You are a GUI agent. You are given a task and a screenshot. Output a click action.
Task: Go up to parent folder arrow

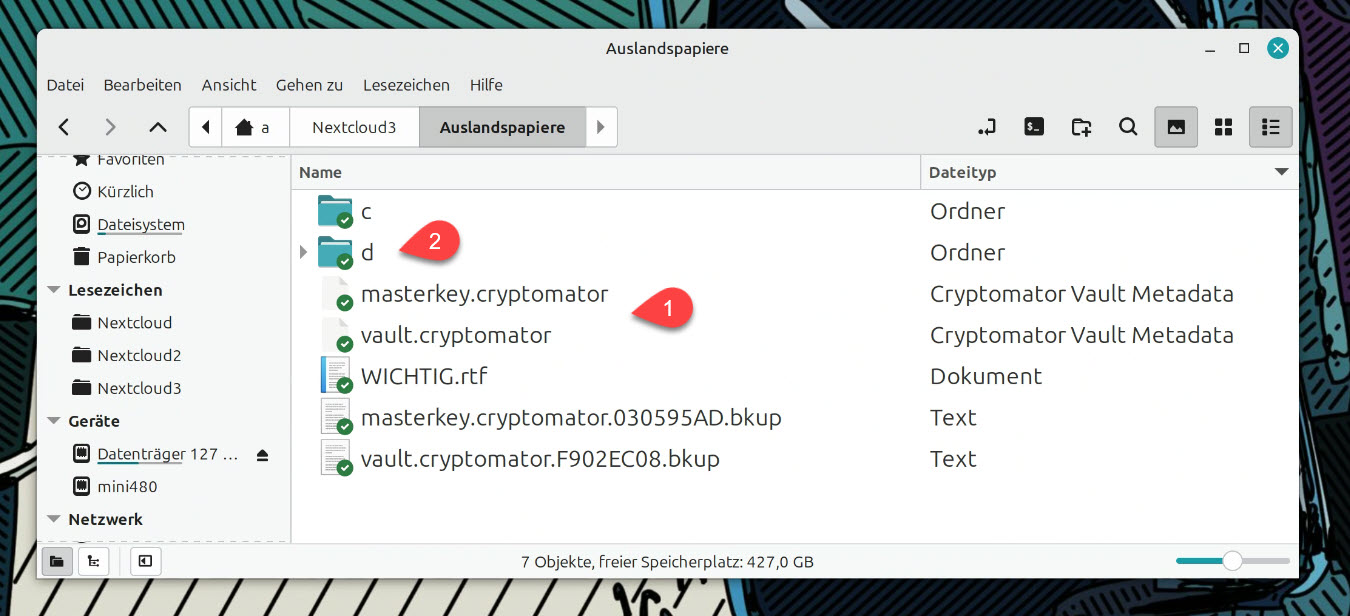pos(157,127)
